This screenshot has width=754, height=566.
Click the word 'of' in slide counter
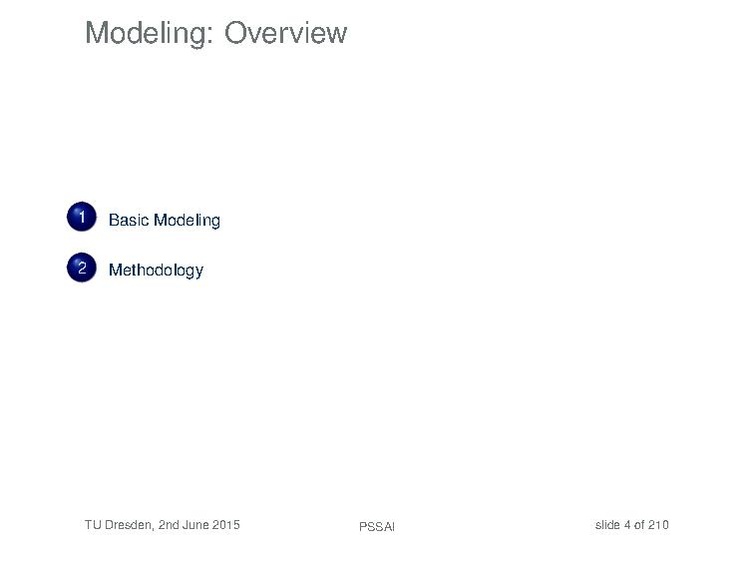pyautogui.click(x=639, y=525)
